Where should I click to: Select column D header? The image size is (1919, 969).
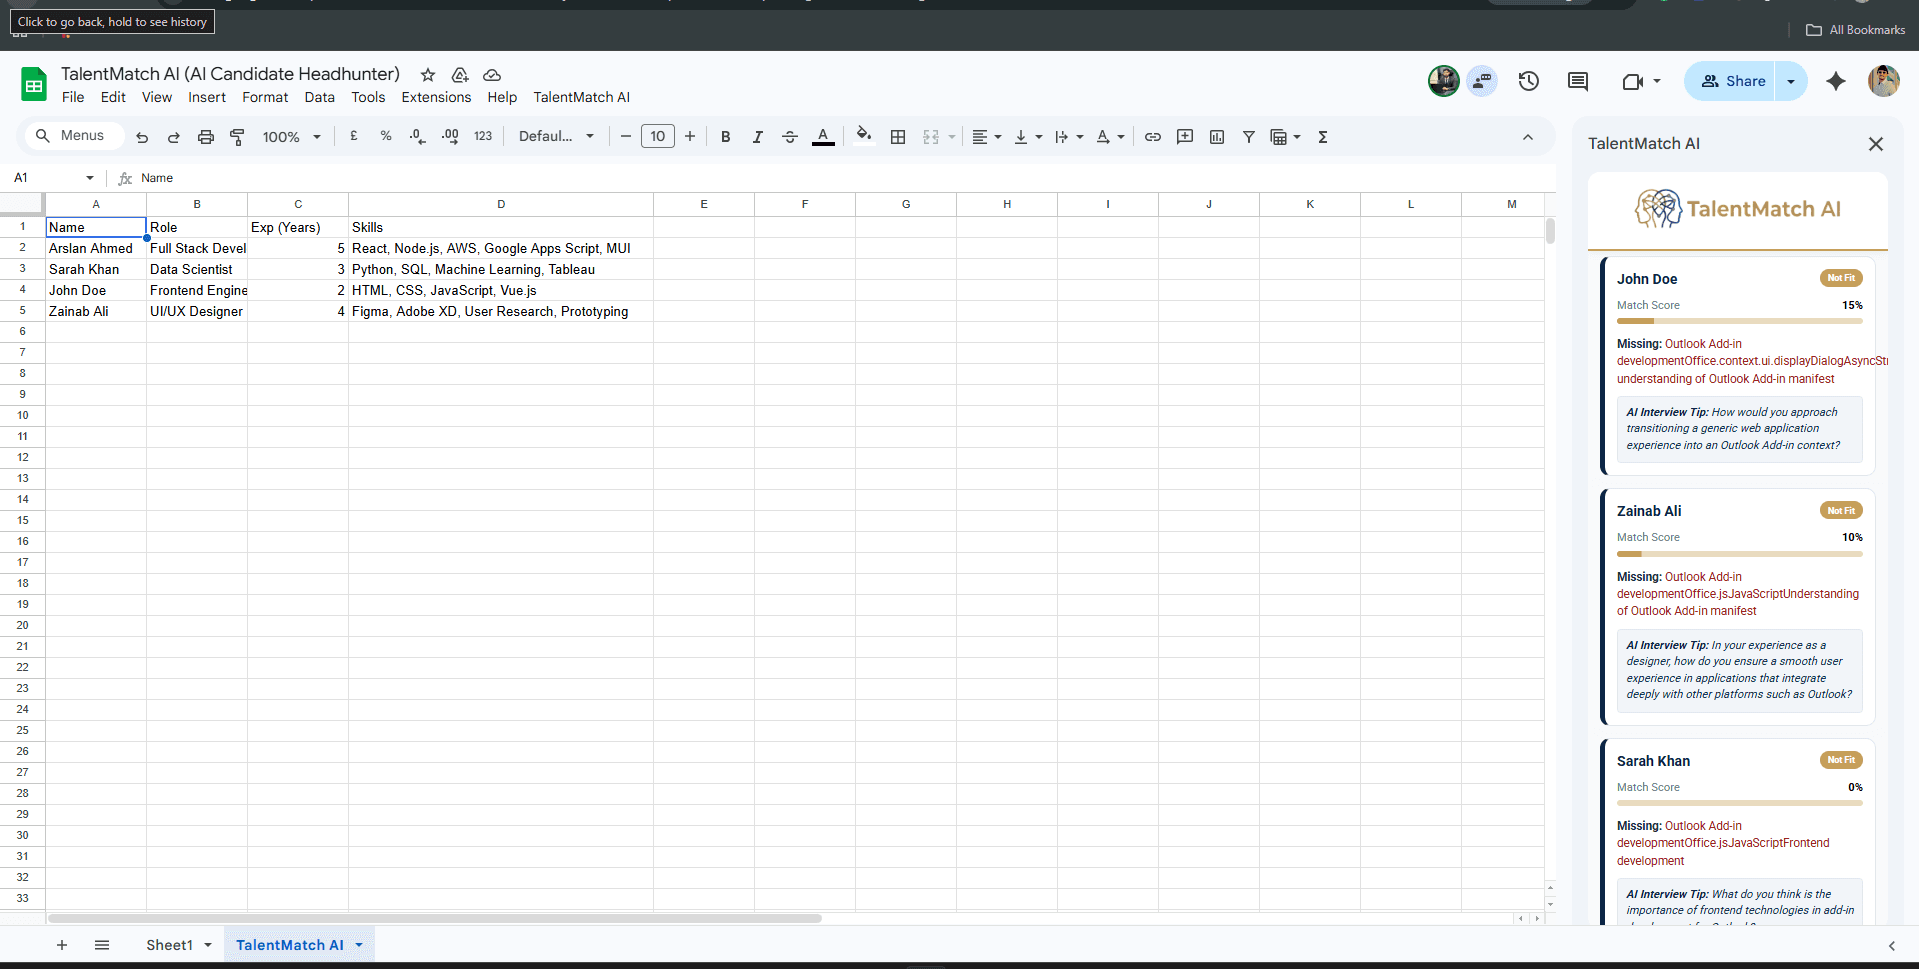(x=501, y=204)
